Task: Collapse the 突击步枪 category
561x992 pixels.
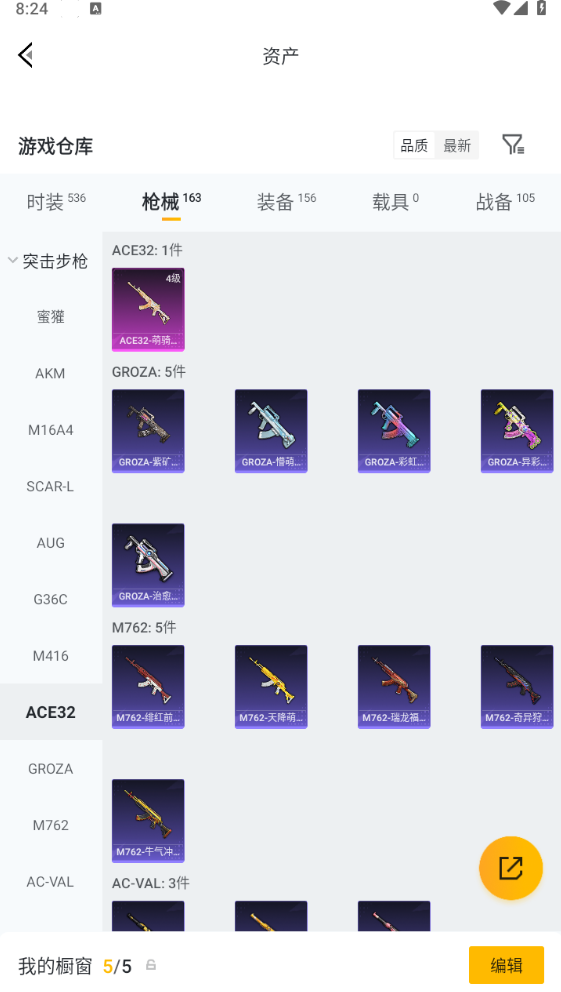Action: click(48, 261)
